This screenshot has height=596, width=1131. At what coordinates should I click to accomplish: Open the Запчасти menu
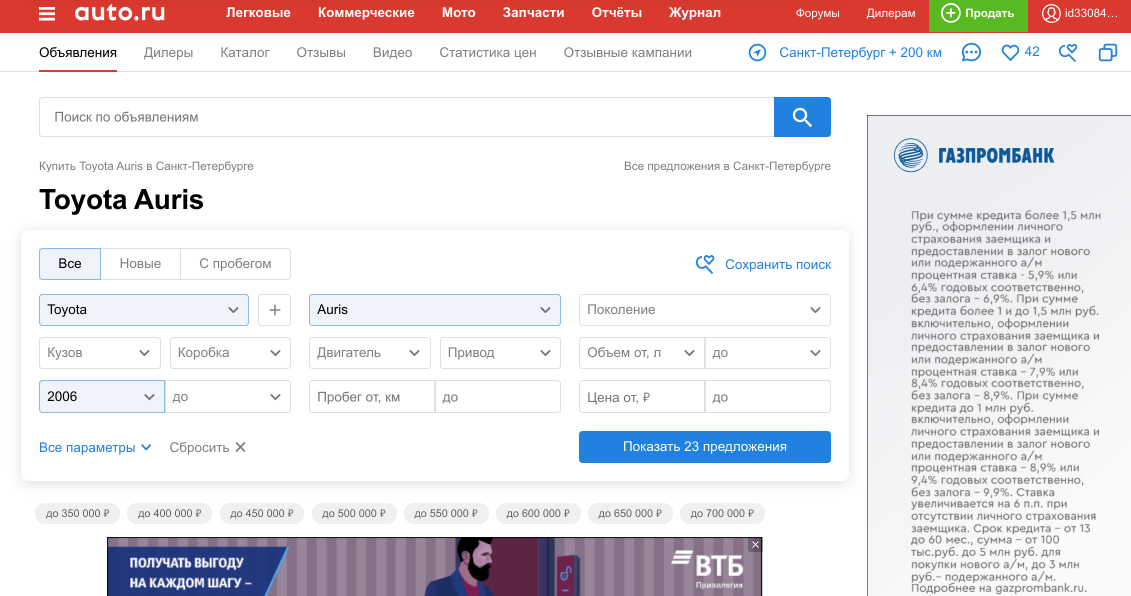point(534,13)
